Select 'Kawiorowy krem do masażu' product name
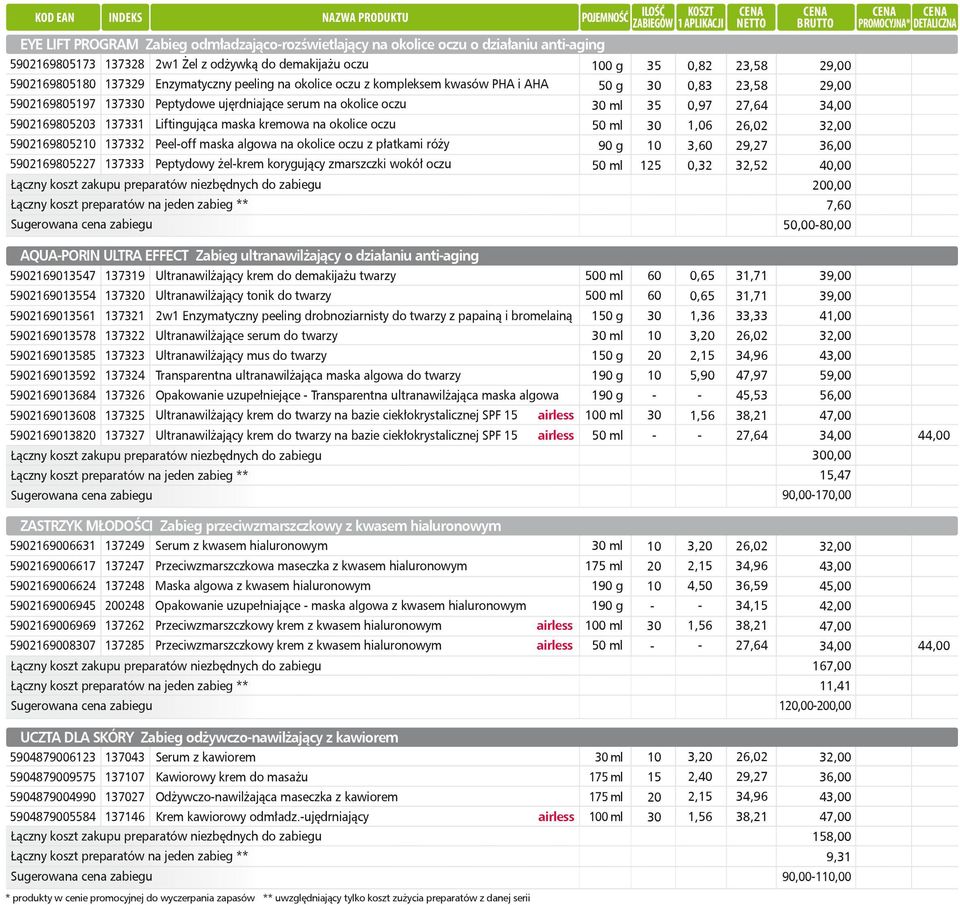960x905 pixels. [231, 777]
